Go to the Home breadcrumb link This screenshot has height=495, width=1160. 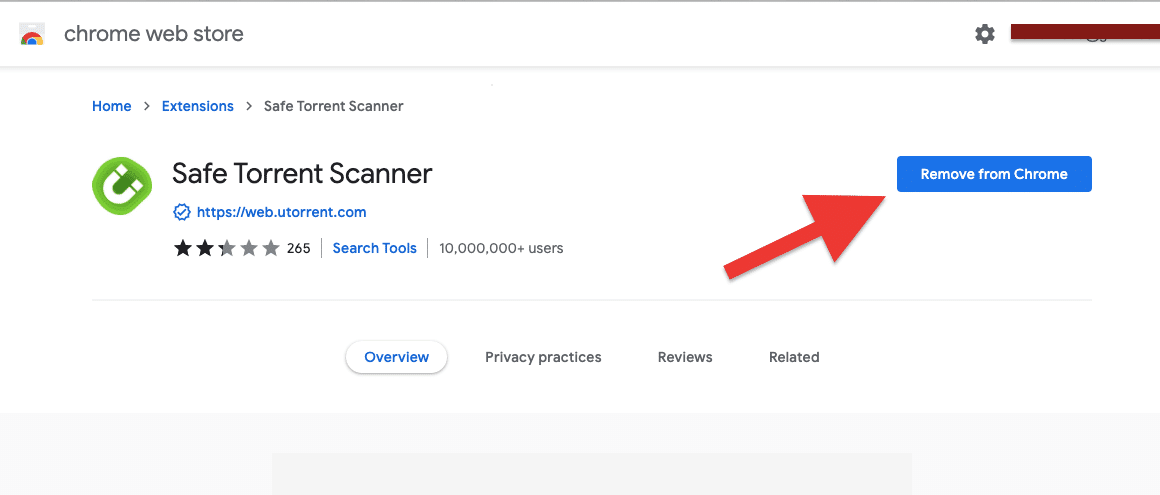[112, 106]
